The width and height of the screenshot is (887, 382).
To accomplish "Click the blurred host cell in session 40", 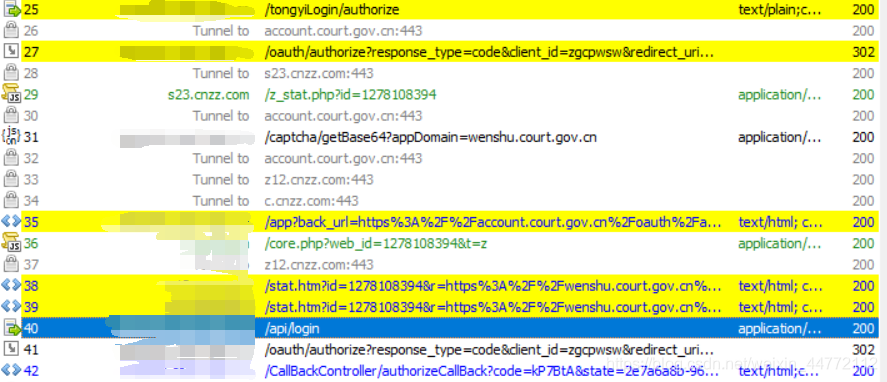I will click(181, 328).
